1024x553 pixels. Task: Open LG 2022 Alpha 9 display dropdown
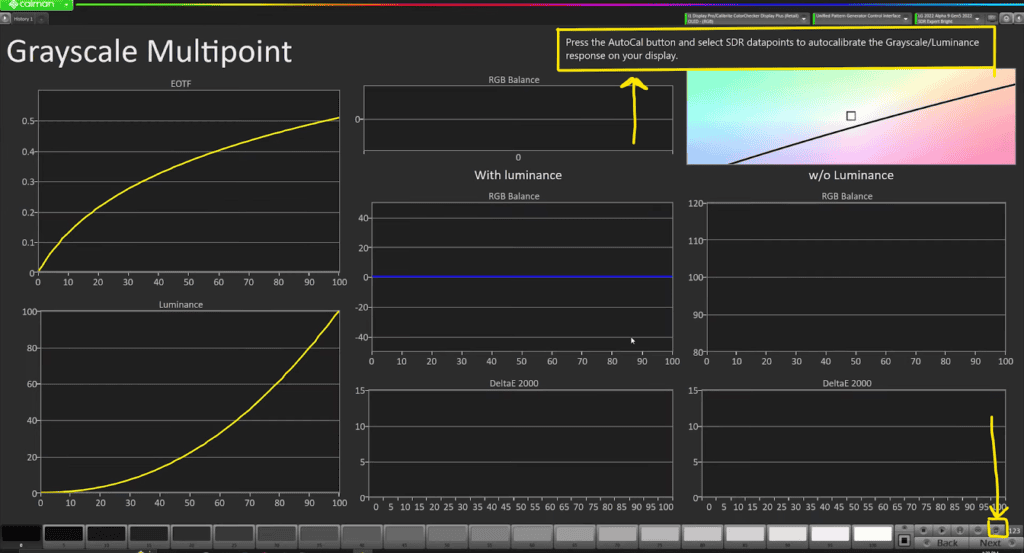950,18
